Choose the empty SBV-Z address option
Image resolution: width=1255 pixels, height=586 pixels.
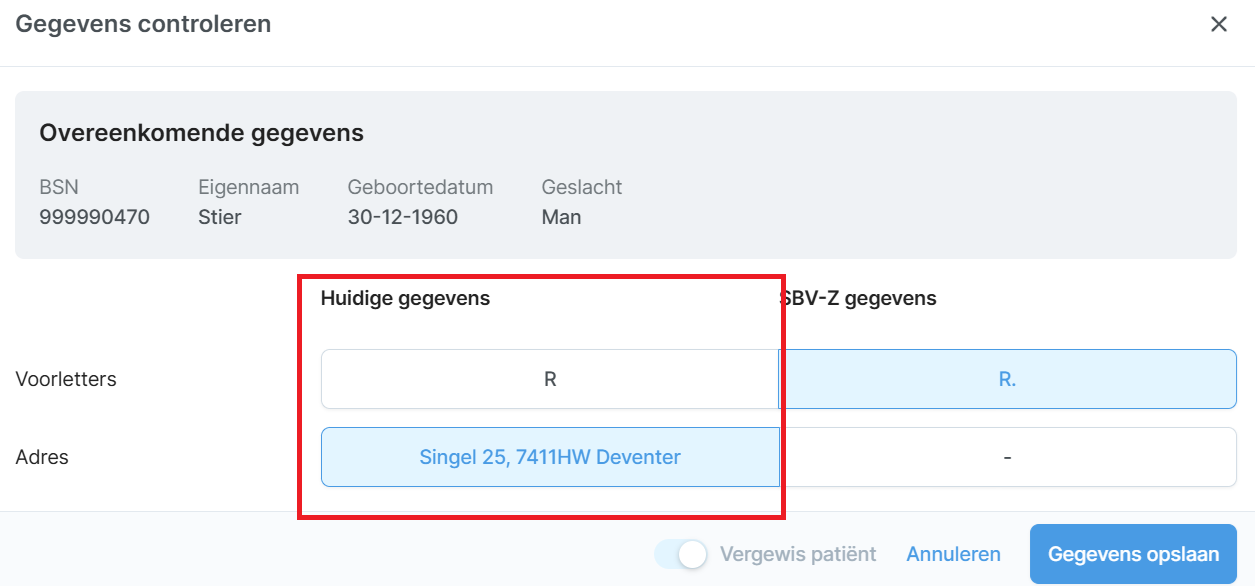pyautogui.click(x=1007, y=457)
